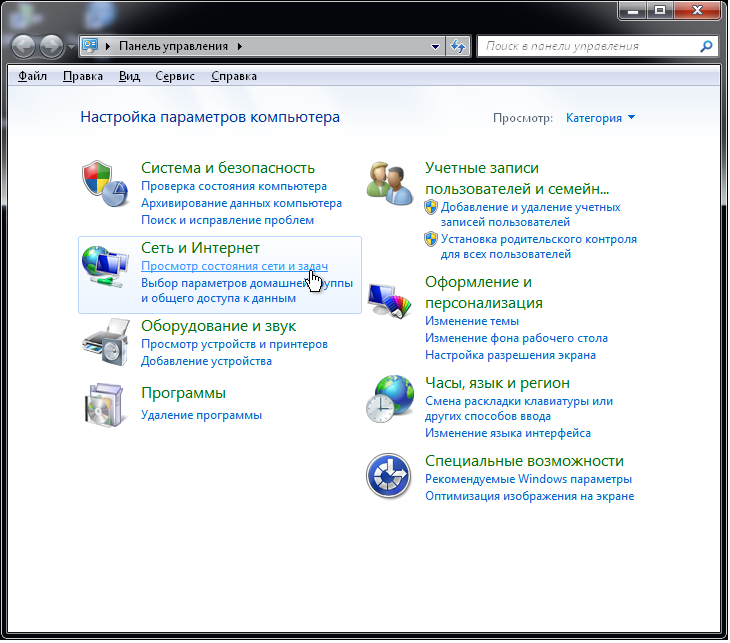Open the Network and Internet globe icon
730x643 pixels.
tap(104, 267)
